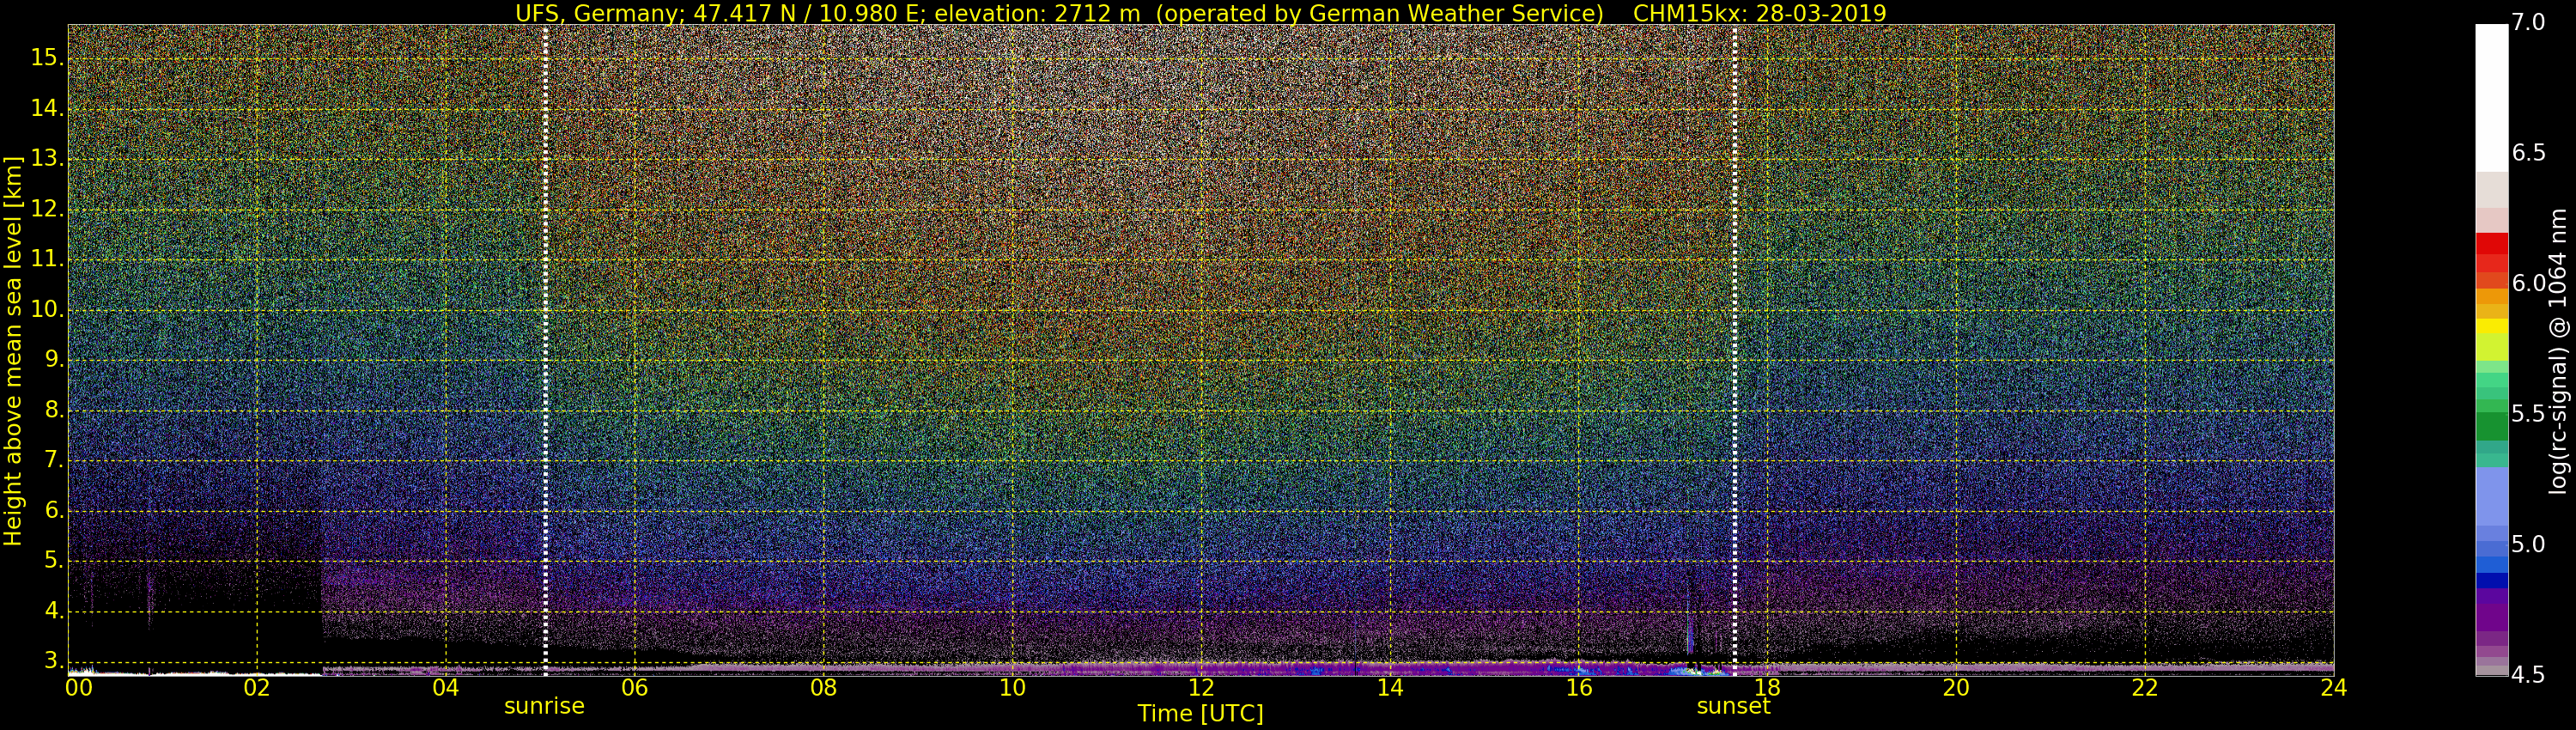Click the height axis tick label 13.
The height and width of the screenshot is (730, 2576).
click(47, 159)
